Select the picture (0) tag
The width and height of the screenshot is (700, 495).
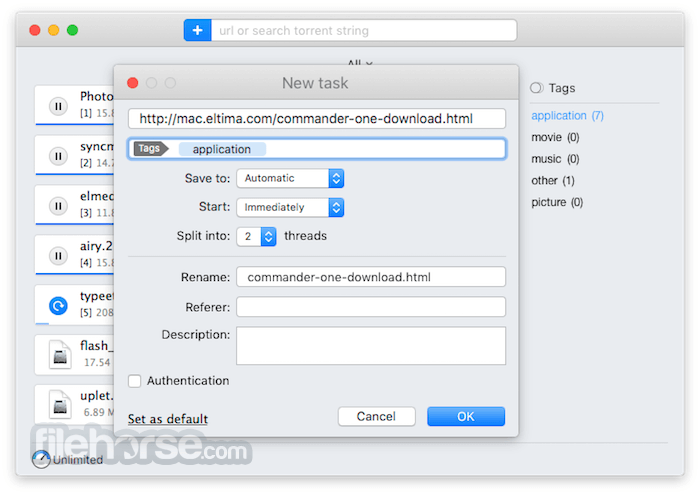557,202
